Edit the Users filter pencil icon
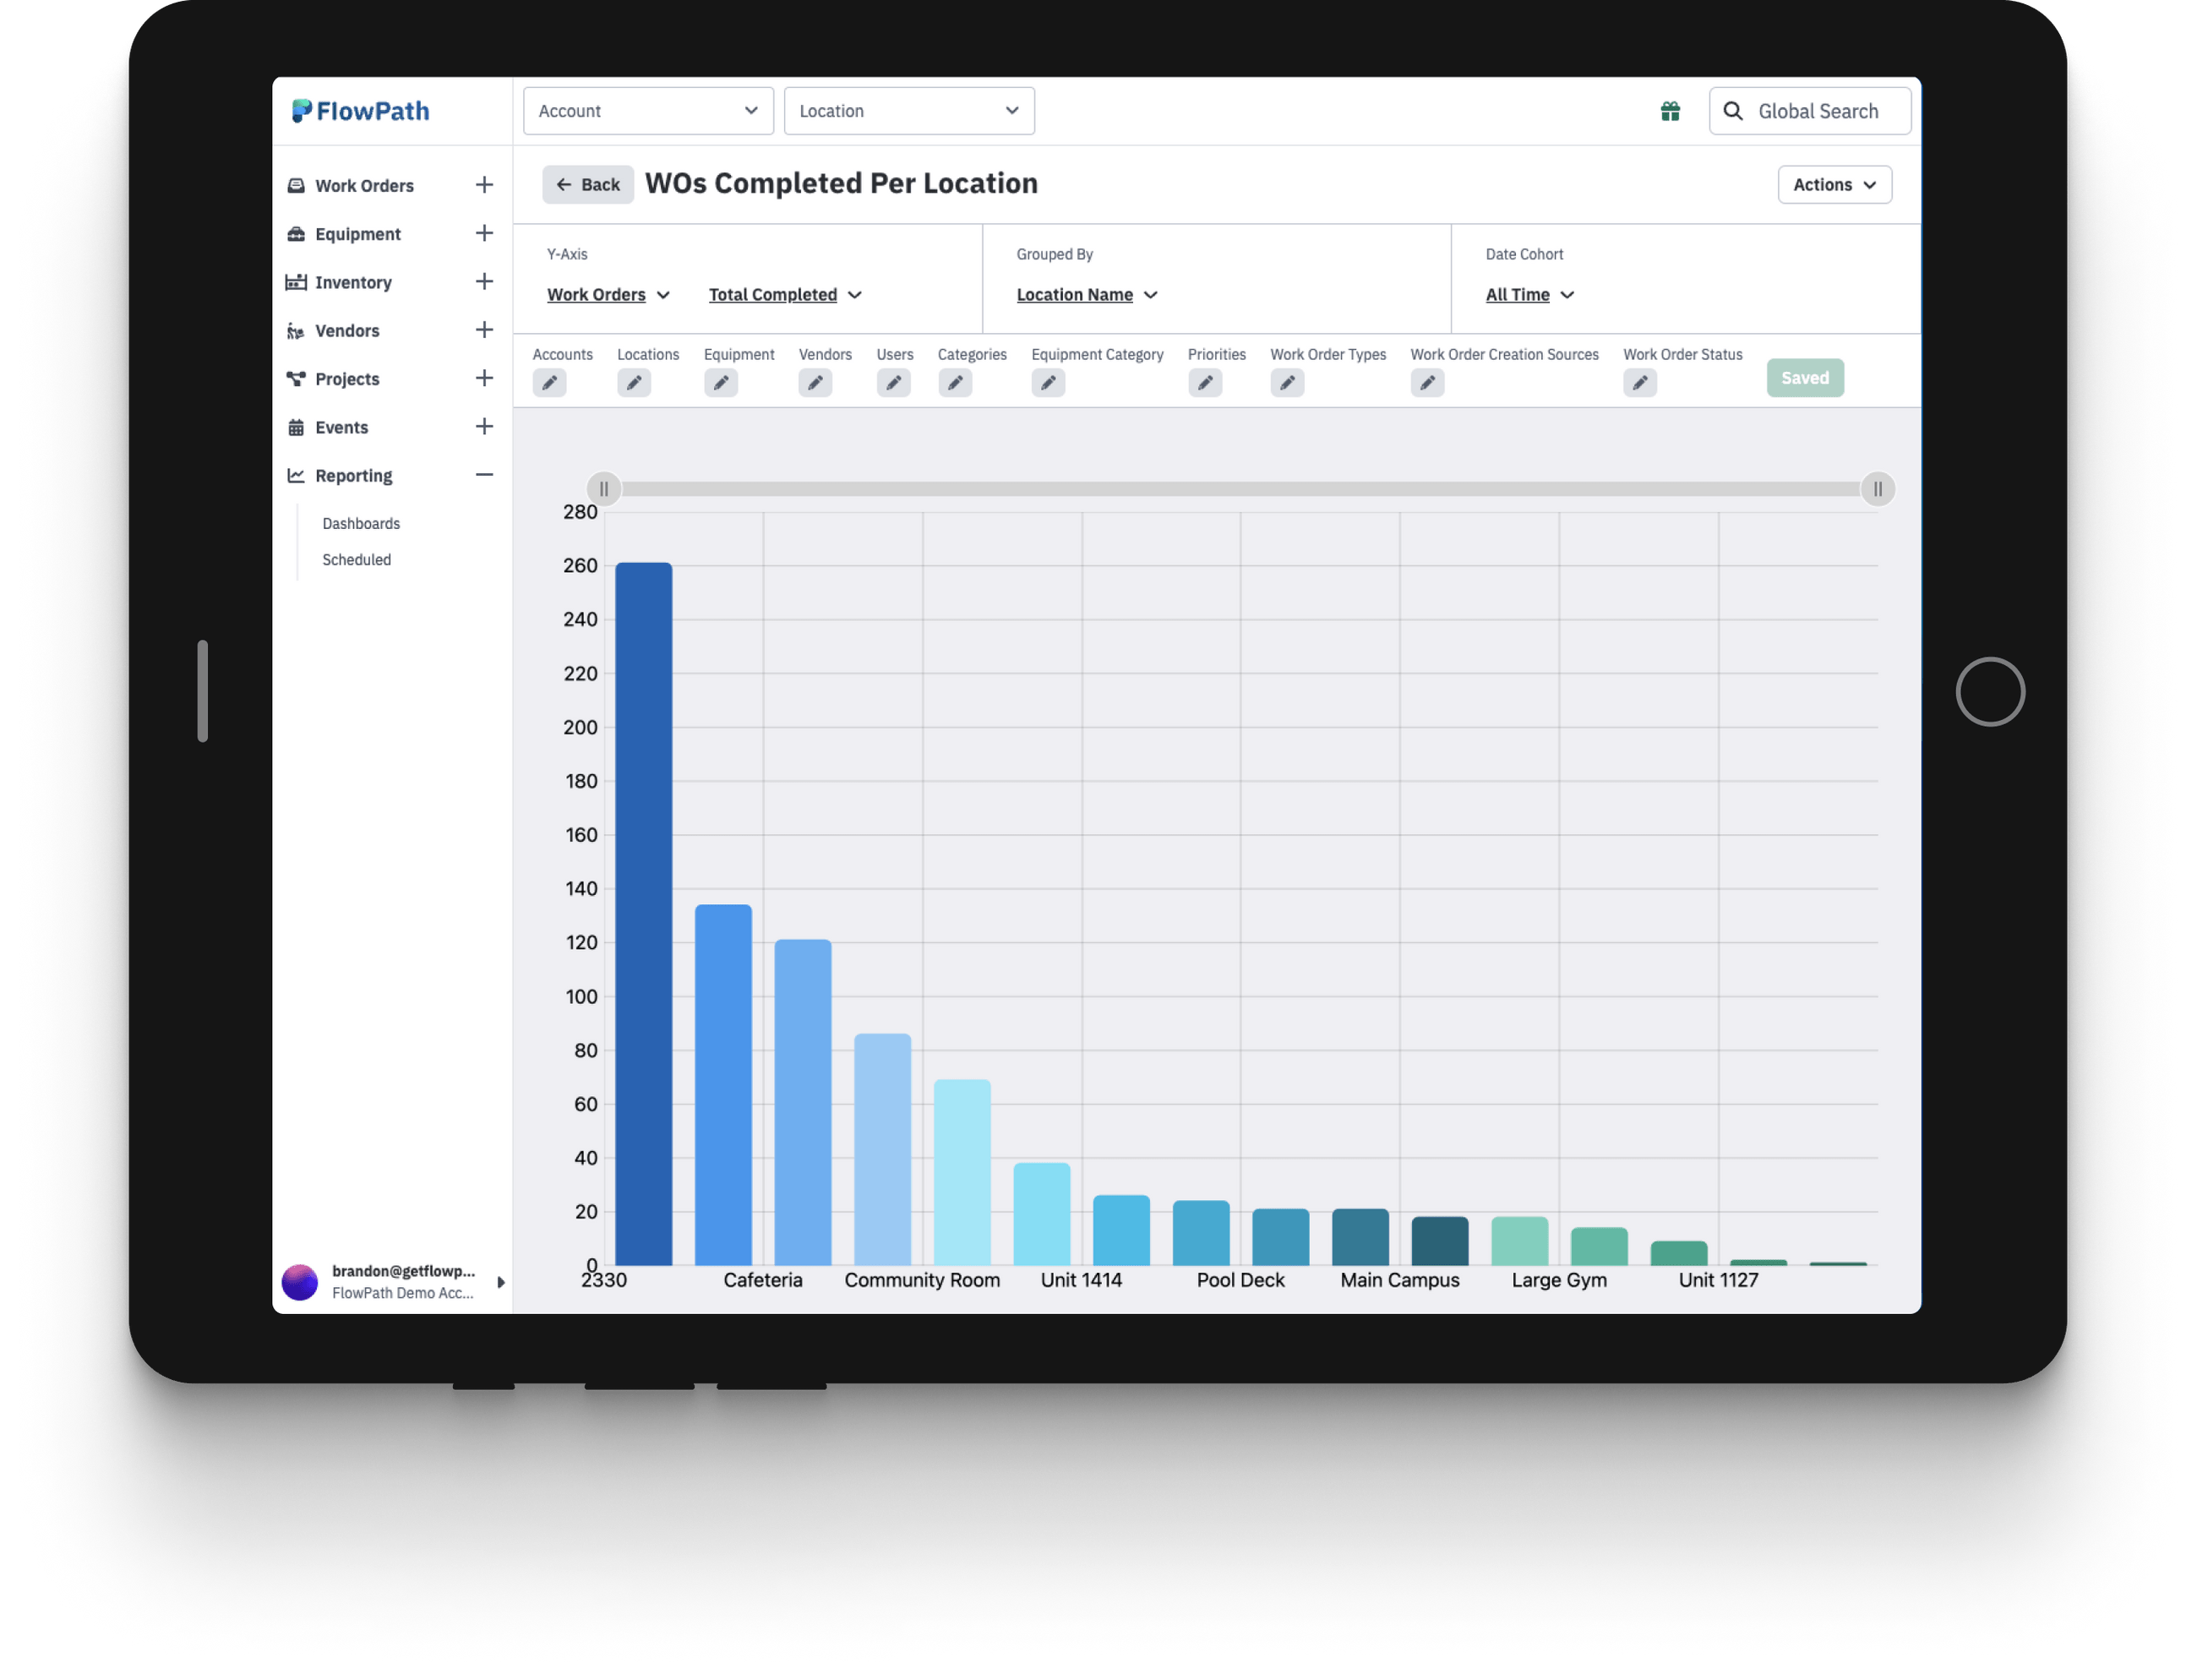2197x1680 pixels. point(893,382)
